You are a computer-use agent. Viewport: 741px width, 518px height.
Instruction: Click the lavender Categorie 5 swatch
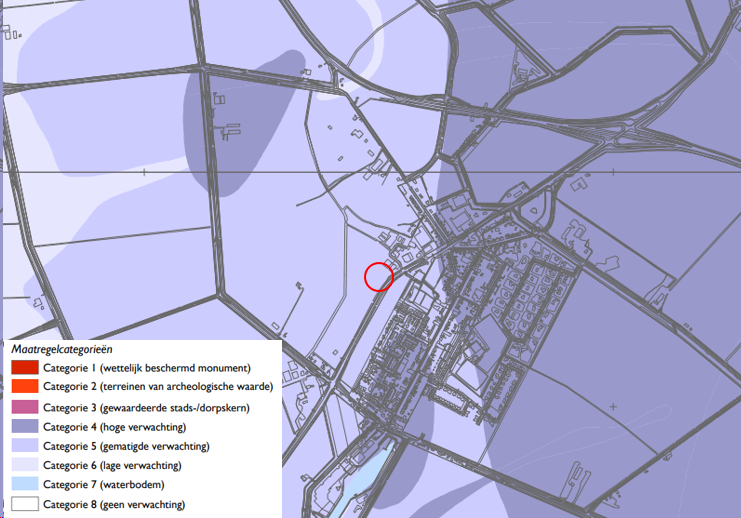tap(25, 446)
